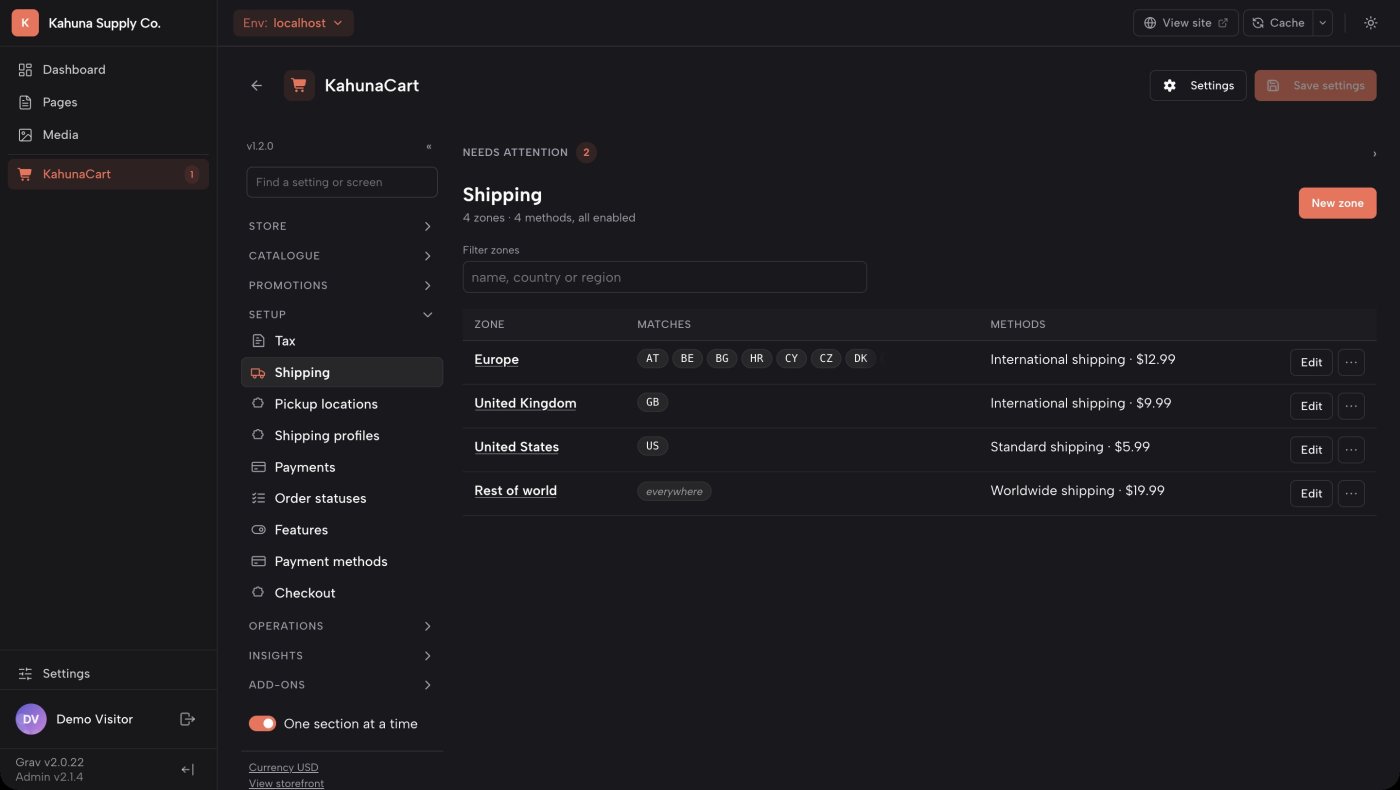
Task: Click the Save settings button
Action: point(1315,86)
